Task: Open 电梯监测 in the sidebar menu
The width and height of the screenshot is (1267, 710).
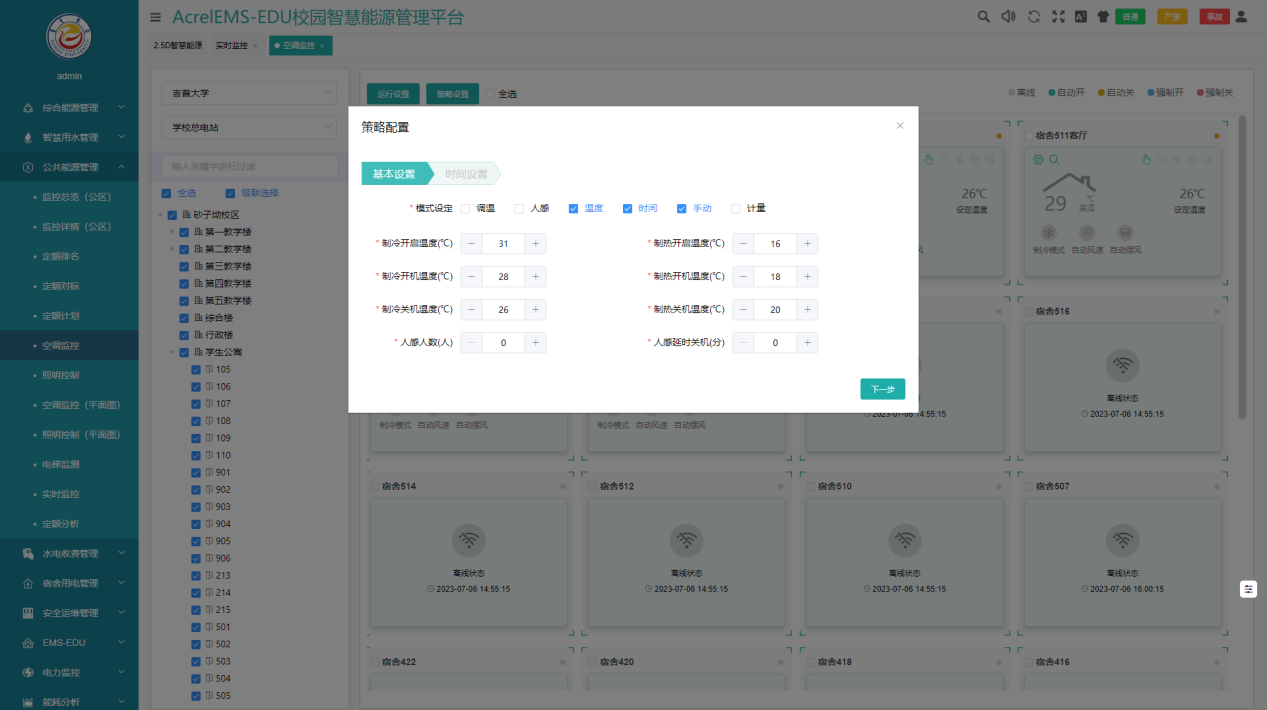Action: tap(69, 464)
